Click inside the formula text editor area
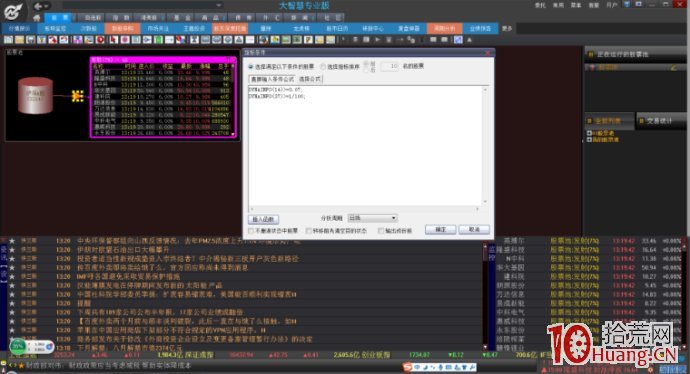 click(365, 145)
